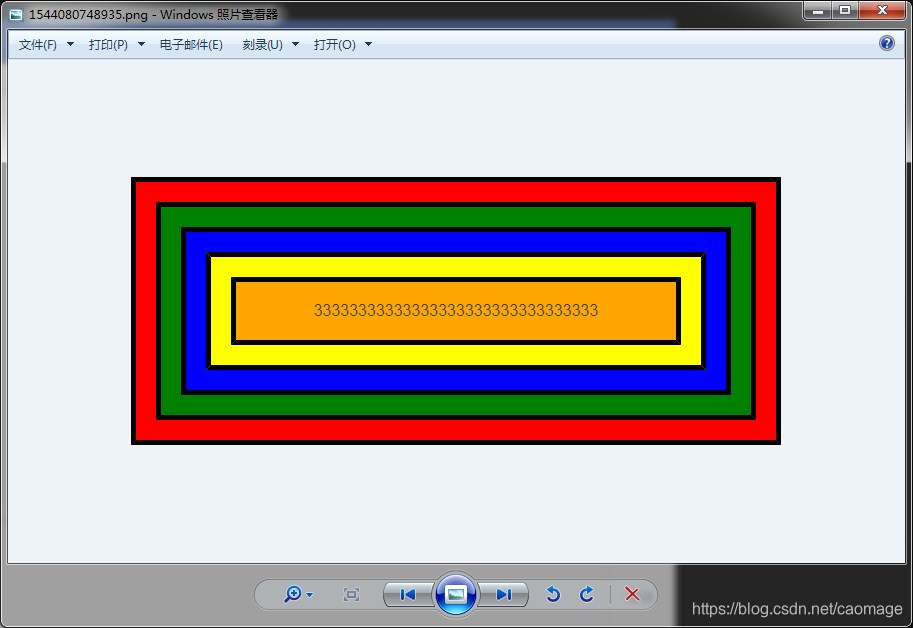This screenshot has width=913, height=628.
Task: Open the 刻录(U) menu
Action: (x=263, y=45)
